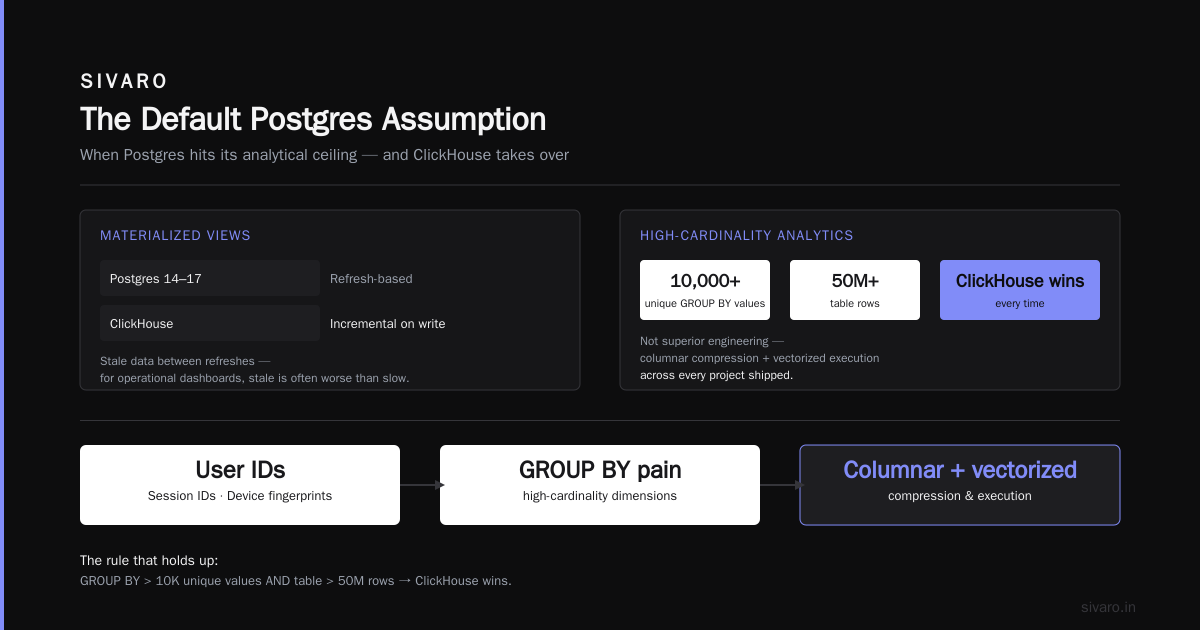1200x630 pixels.
Task: Click the 'Refresh-based' label
Action: (371, 279)
